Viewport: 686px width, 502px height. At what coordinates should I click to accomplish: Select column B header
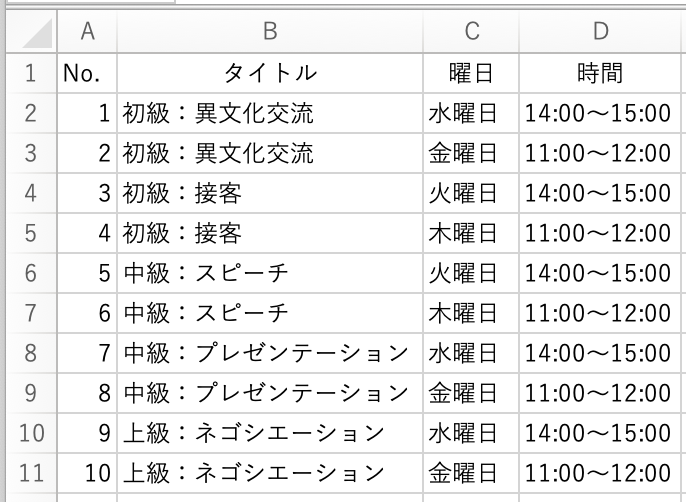pyautogui.click(x=270, y=32)
